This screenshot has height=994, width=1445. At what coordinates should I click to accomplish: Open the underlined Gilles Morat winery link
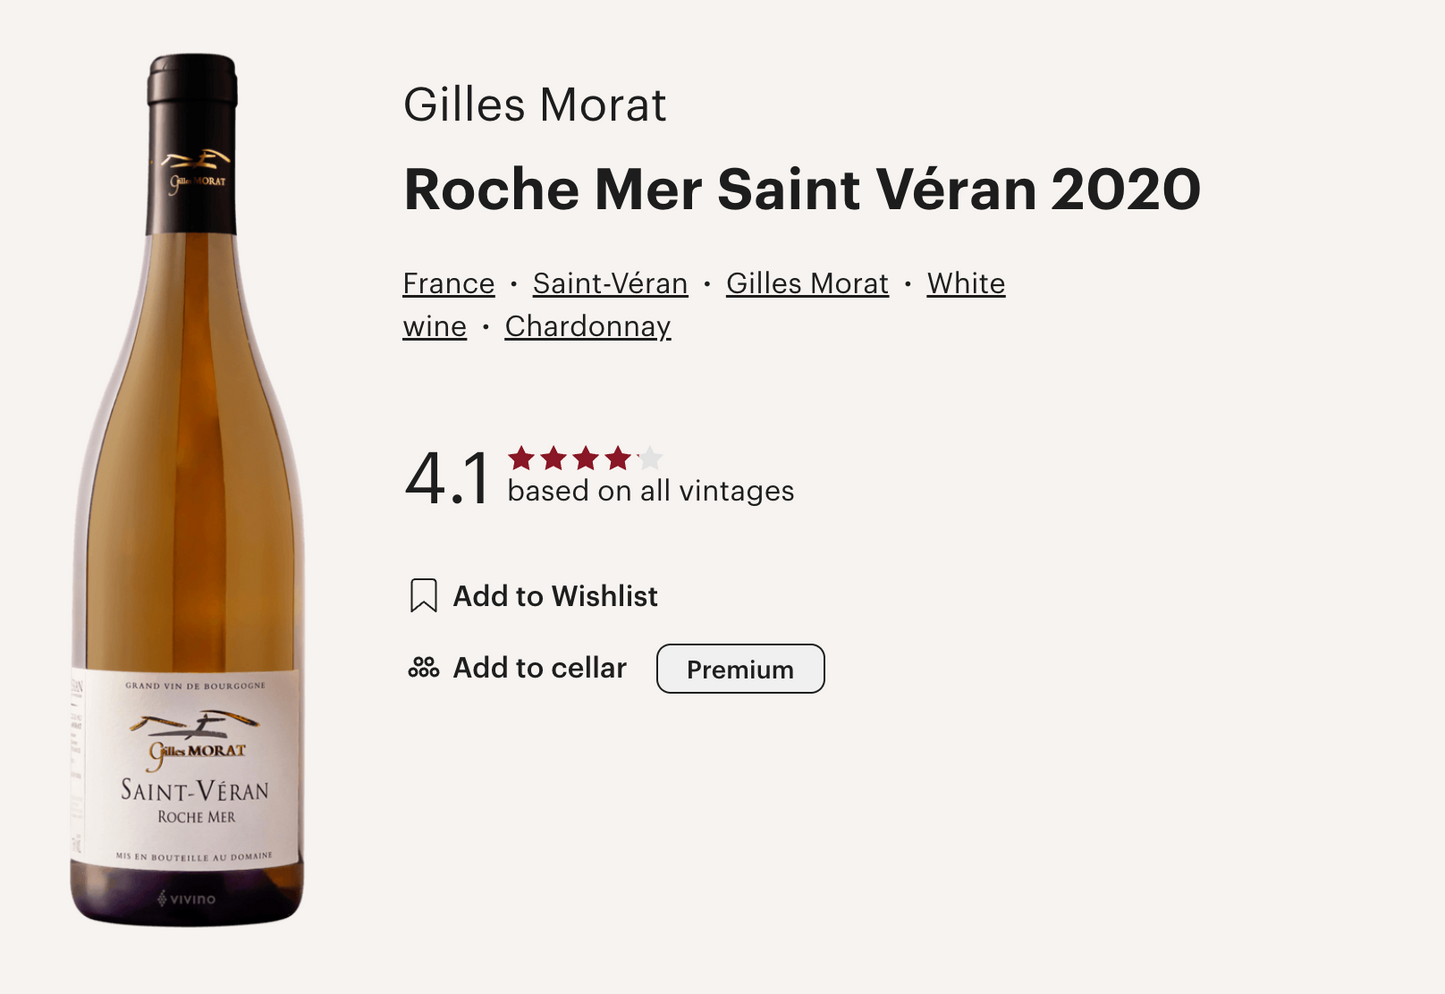(807, 284)
